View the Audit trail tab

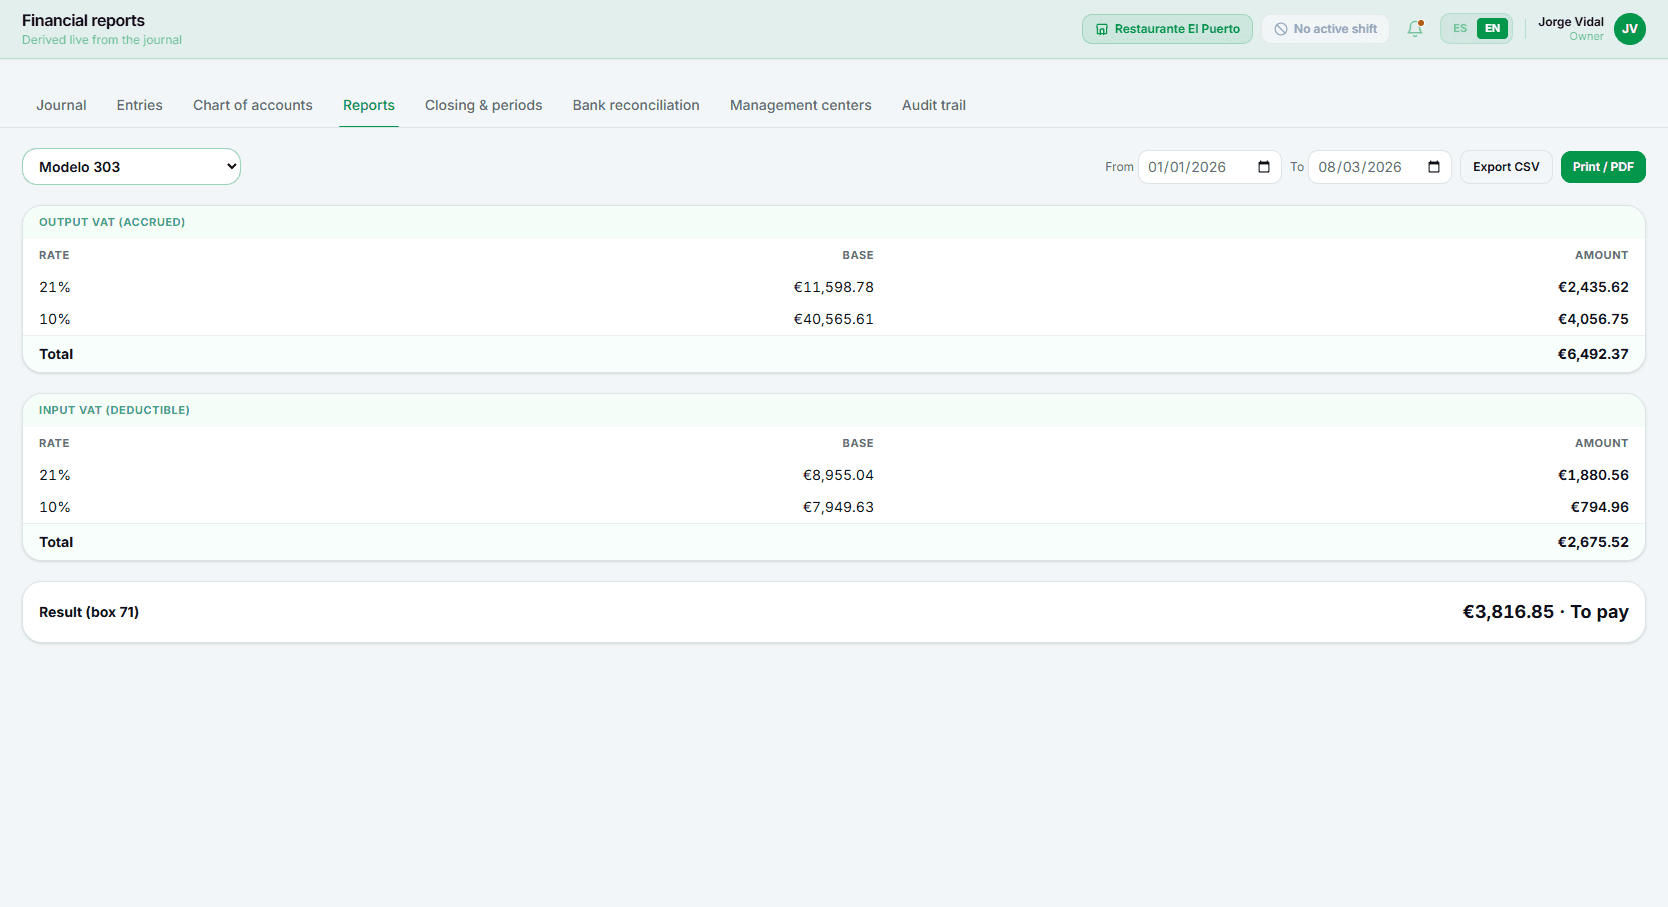point(933,105)
